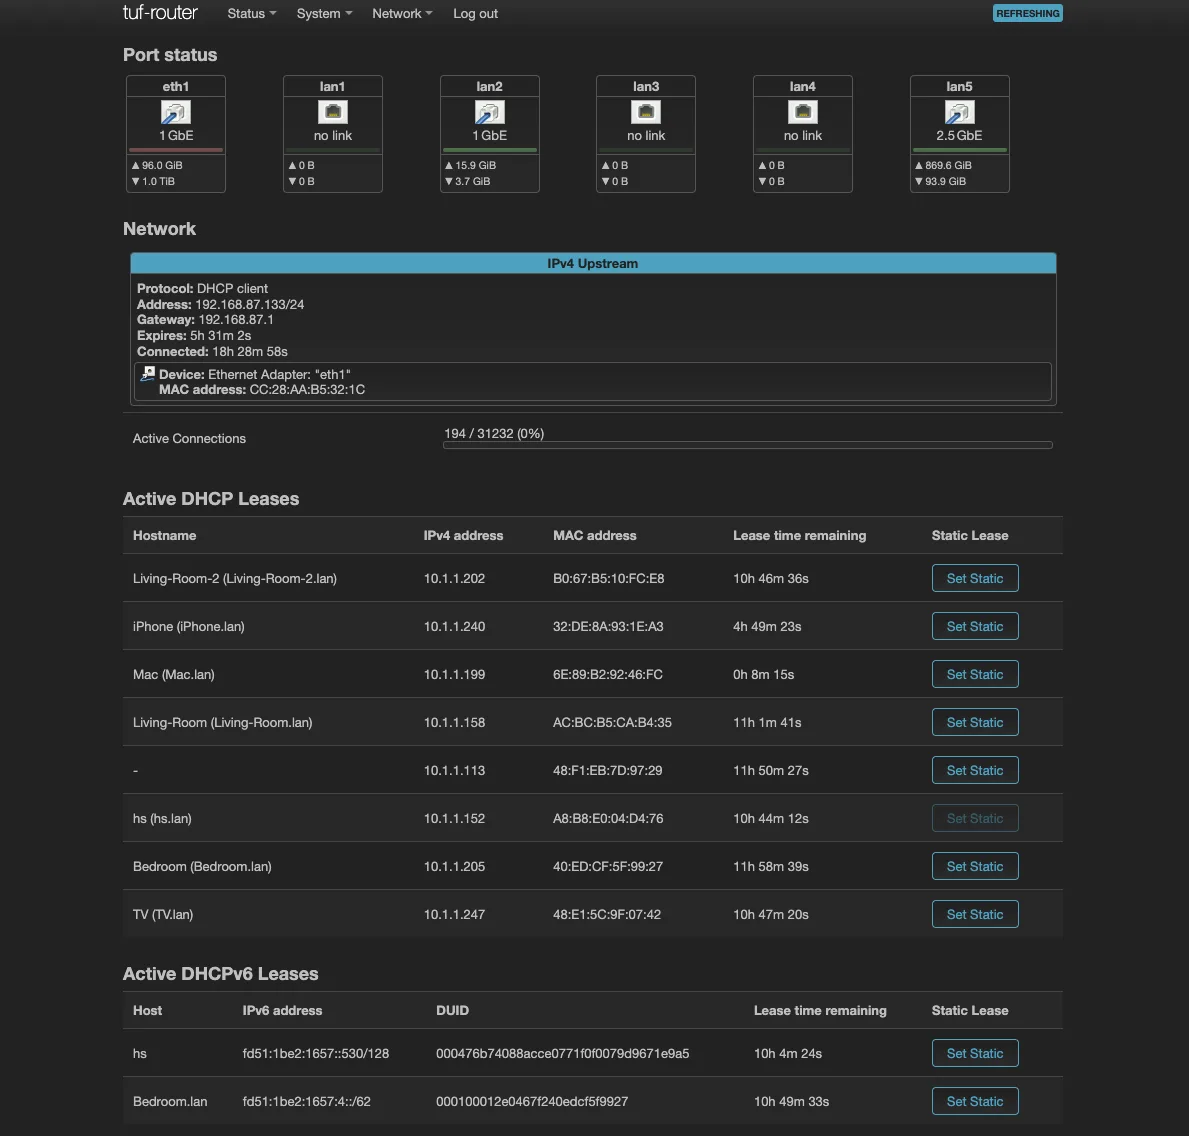
Task: Set Static for hs DHCPv6 lease
Action: (x=974, y=1052)
